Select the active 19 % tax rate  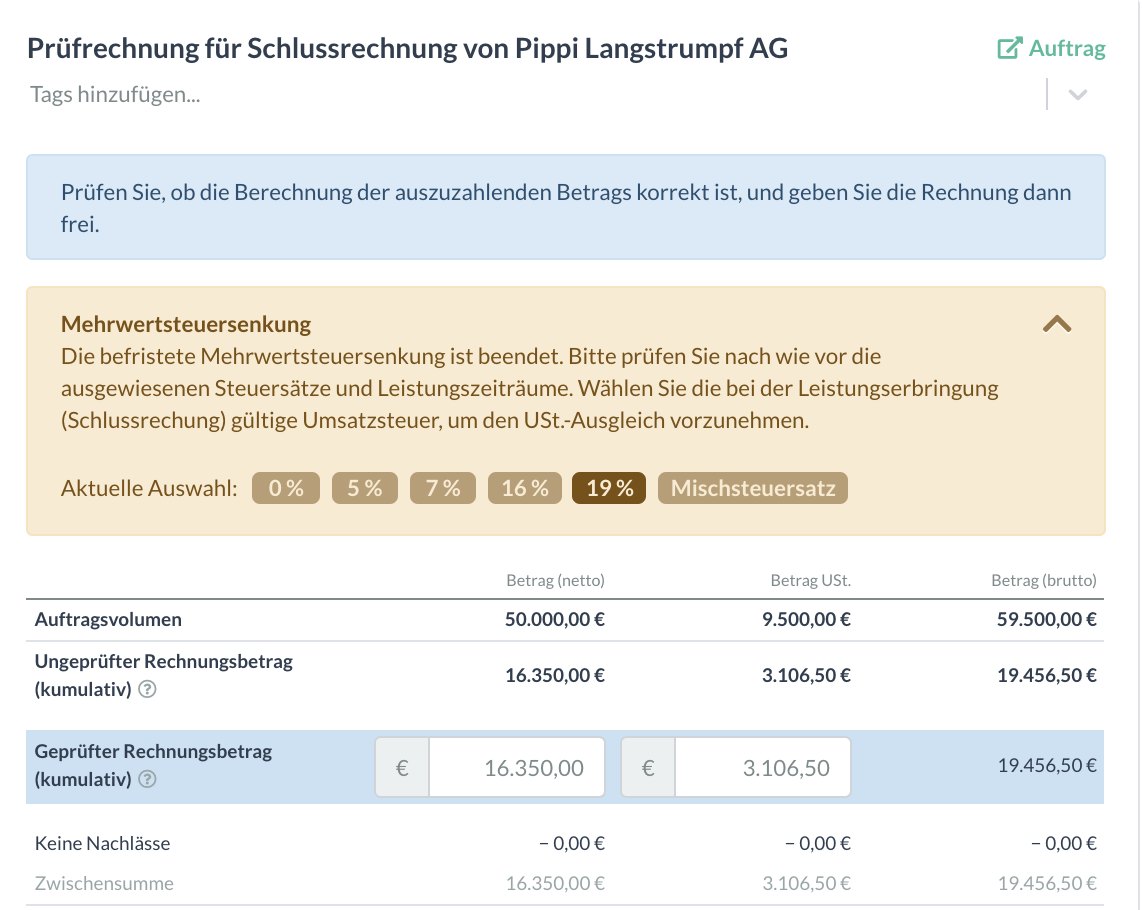610,488
